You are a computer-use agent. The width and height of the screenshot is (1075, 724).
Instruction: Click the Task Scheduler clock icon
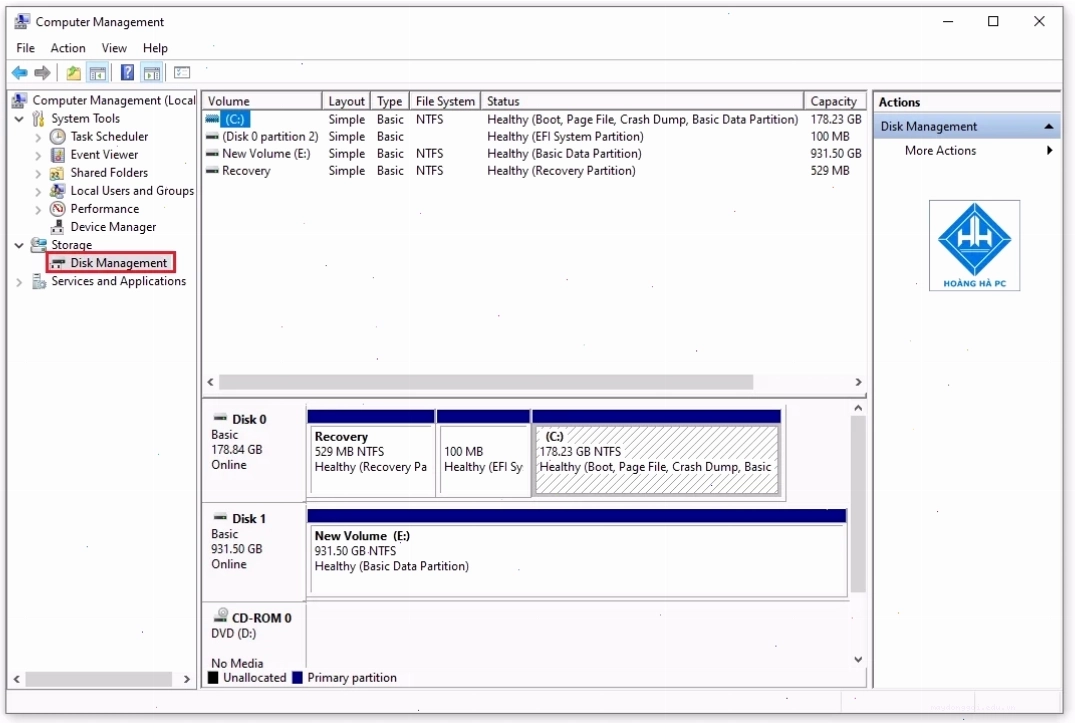58,136
